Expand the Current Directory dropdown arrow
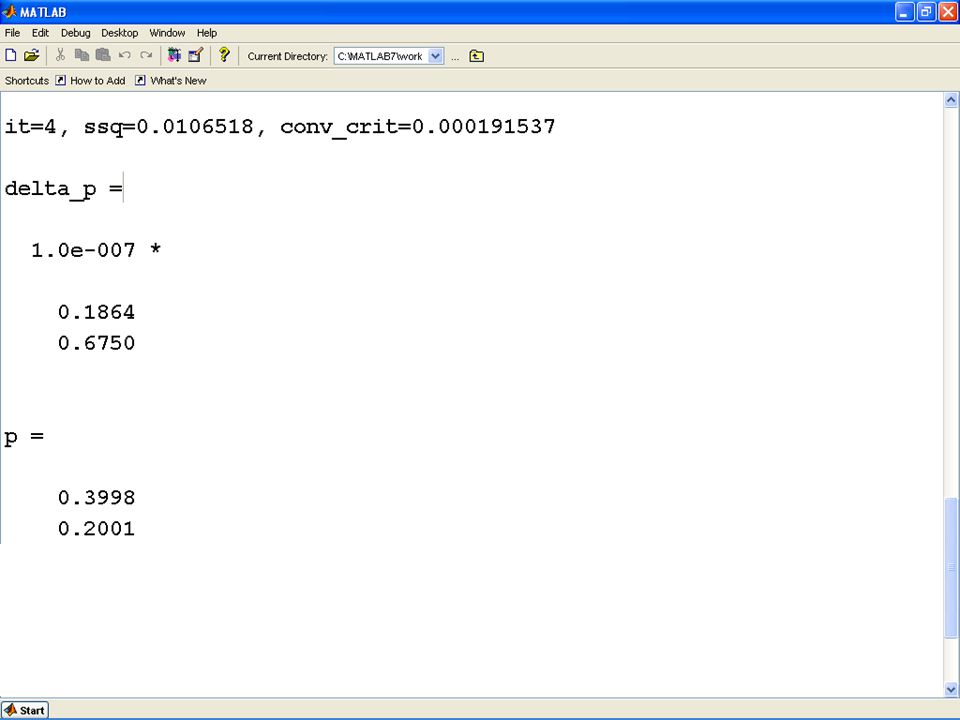The image size is (960, 720). click(x=435, y=56)
